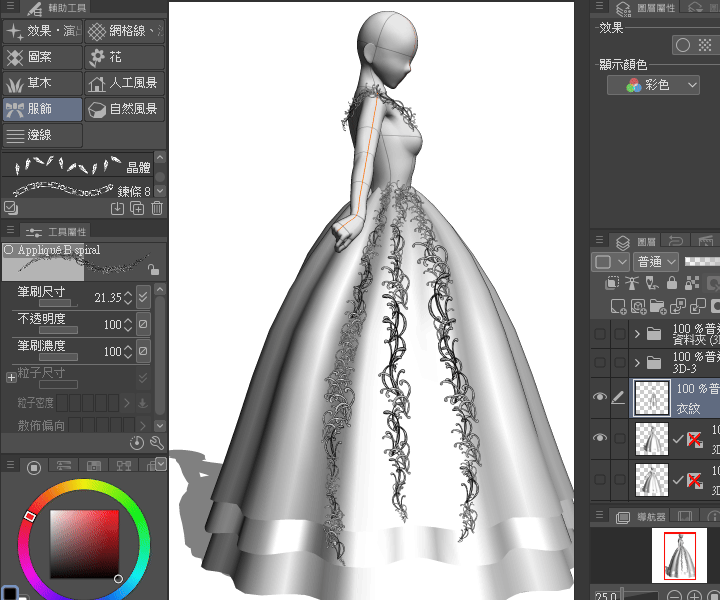Toggle multiple sub tool selection checkbox icon
720x600 pixels.
coord(11,208)
